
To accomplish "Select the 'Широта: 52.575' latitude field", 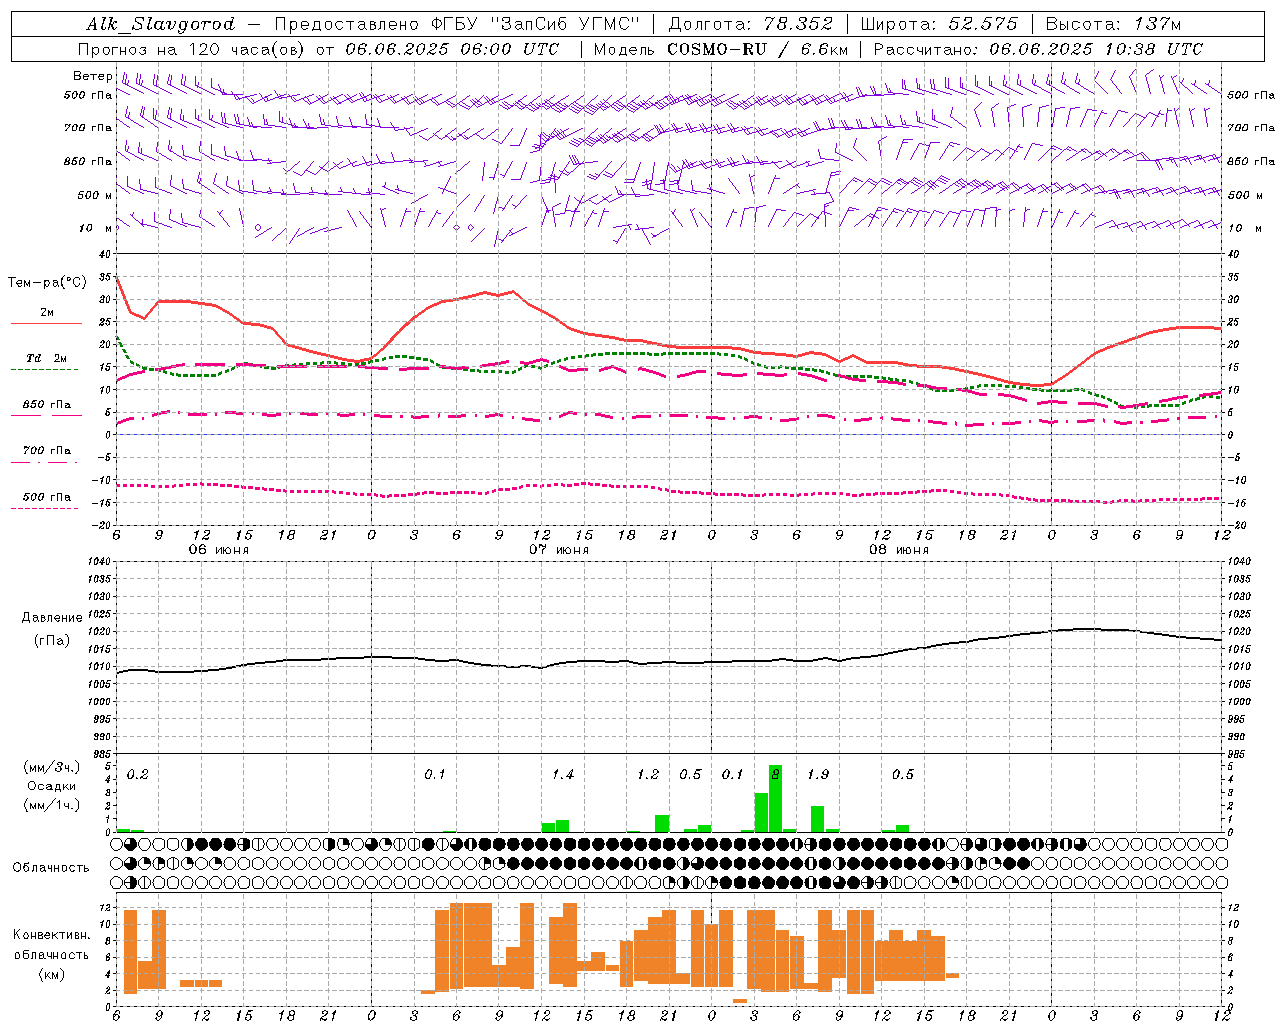I will (939, 24).
